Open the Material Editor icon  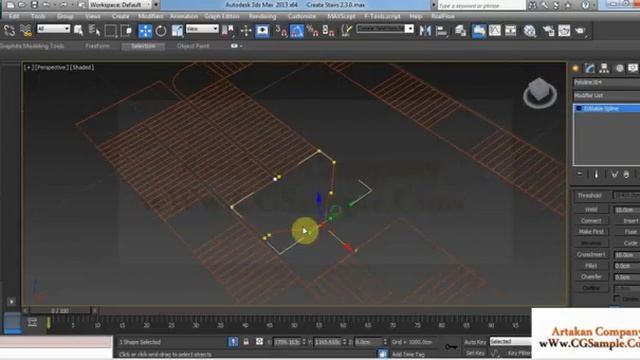[529, 31]
